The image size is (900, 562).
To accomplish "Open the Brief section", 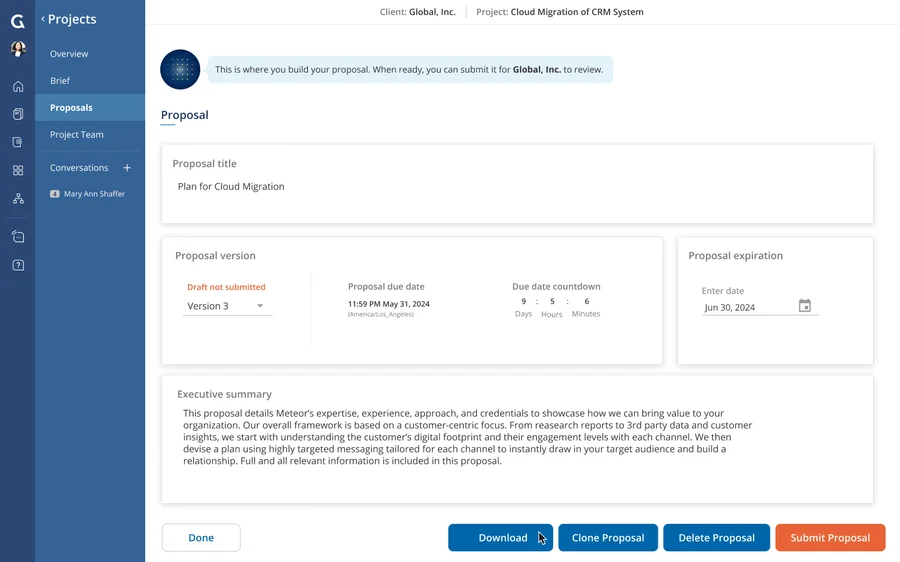I will pos(60,81).
